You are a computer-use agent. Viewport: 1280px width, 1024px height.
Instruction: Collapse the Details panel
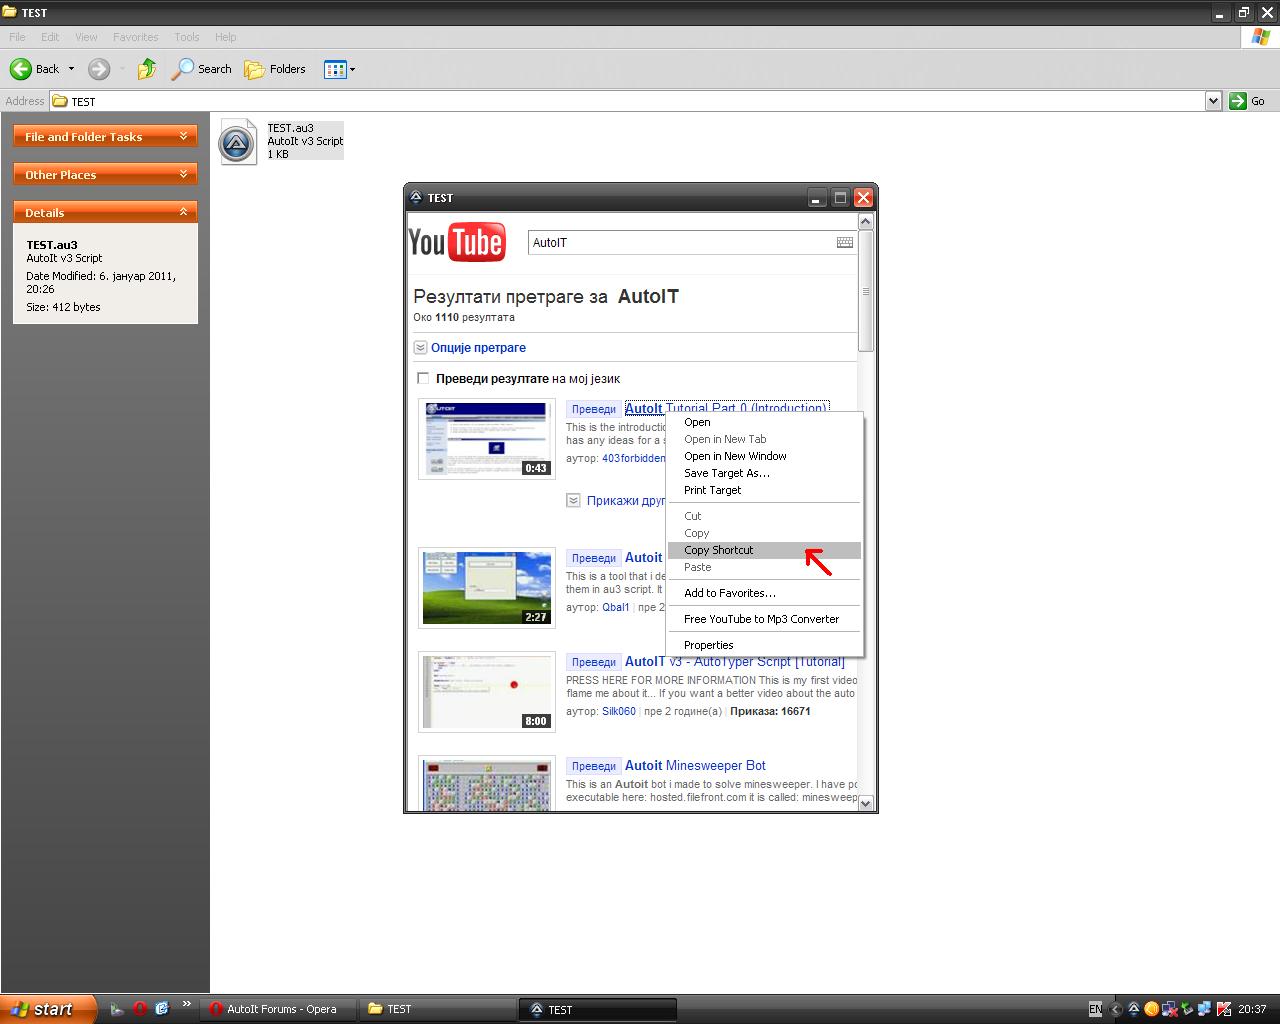click(183, 212)
